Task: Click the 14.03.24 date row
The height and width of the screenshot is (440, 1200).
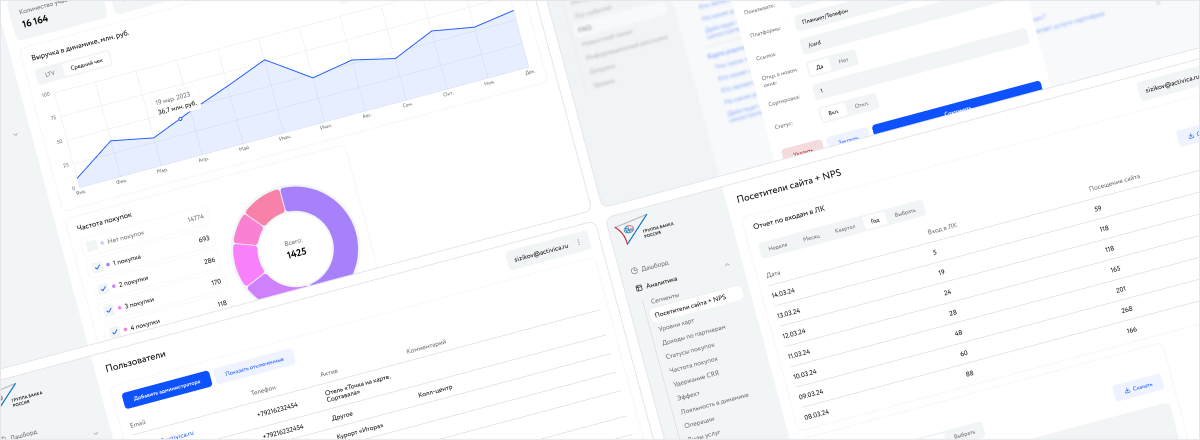Action: (782, 293)
